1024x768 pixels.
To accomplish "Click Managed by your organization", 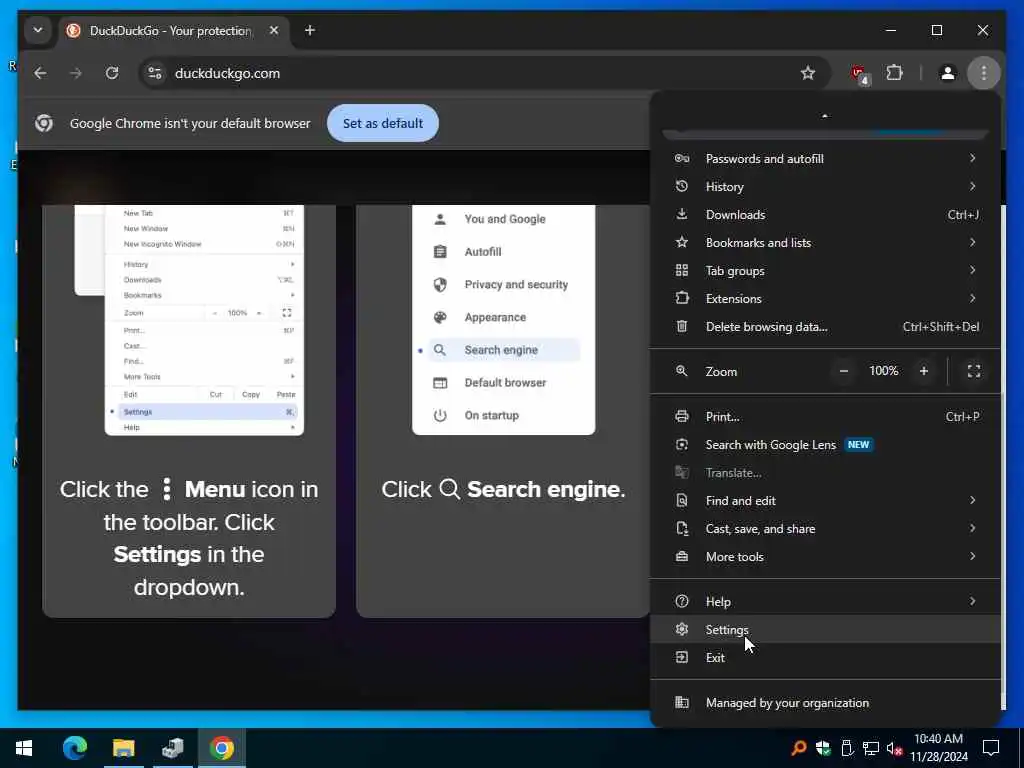I will 825,703.
